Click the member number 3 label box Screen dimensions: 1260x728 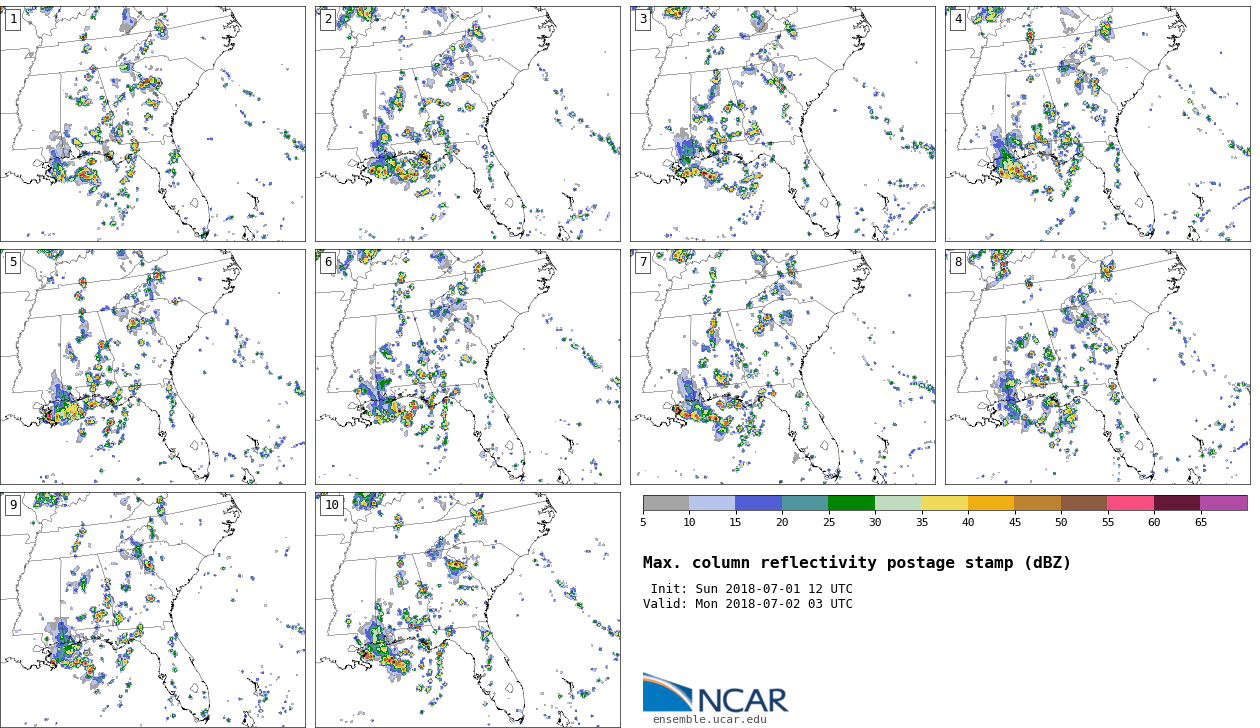click(643, 19)
